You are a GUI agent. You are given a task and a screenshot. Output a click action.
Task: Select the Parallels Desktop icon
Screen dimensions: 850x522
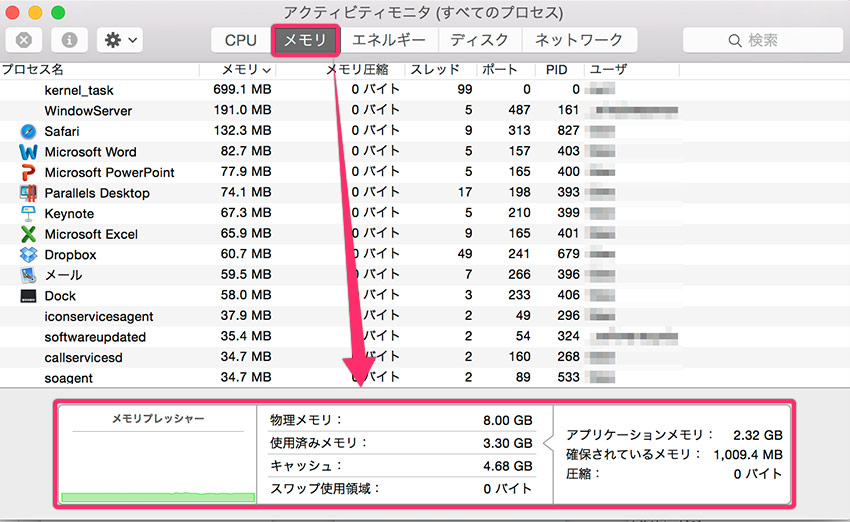tap(28, 193)
